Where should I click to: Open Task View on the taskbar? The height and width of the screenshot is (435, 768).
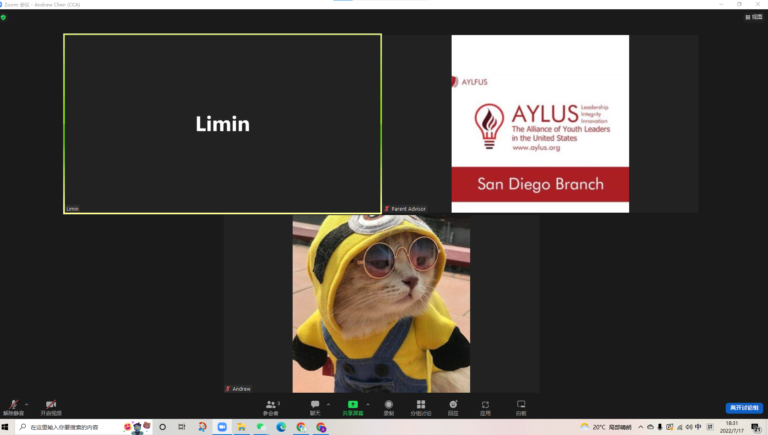click(x=182, y=427)
